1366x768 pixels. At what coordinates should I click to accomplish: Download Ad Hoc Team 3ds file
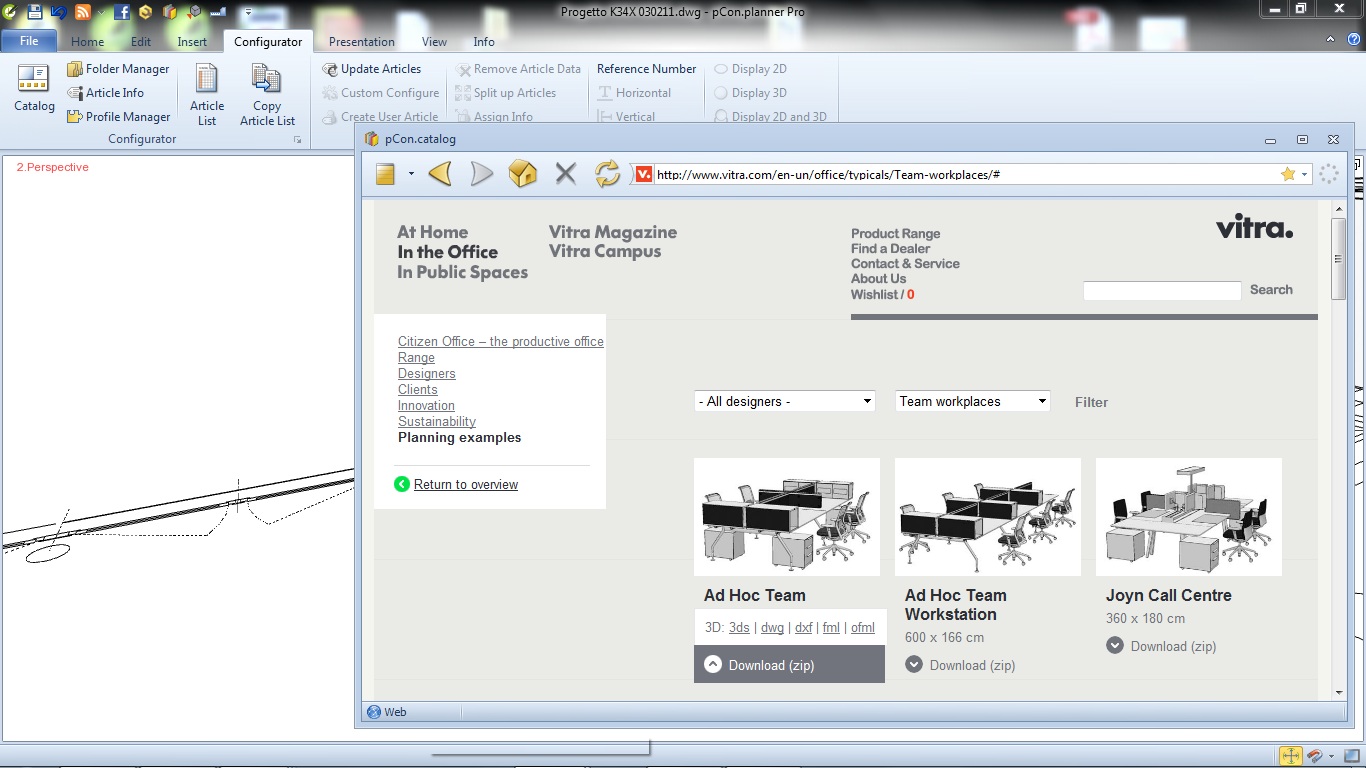click(x=739, y=628)
